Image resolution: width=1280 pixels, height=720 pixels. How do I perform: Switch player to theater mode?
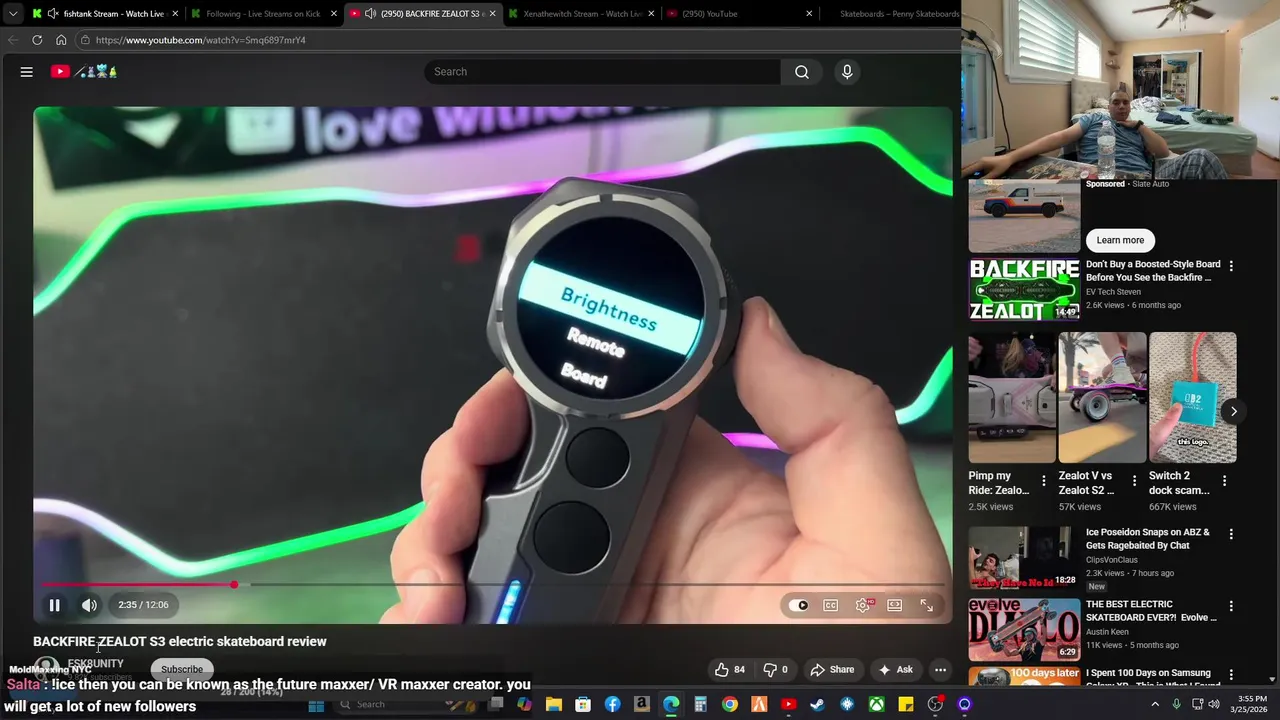[895, 605]
